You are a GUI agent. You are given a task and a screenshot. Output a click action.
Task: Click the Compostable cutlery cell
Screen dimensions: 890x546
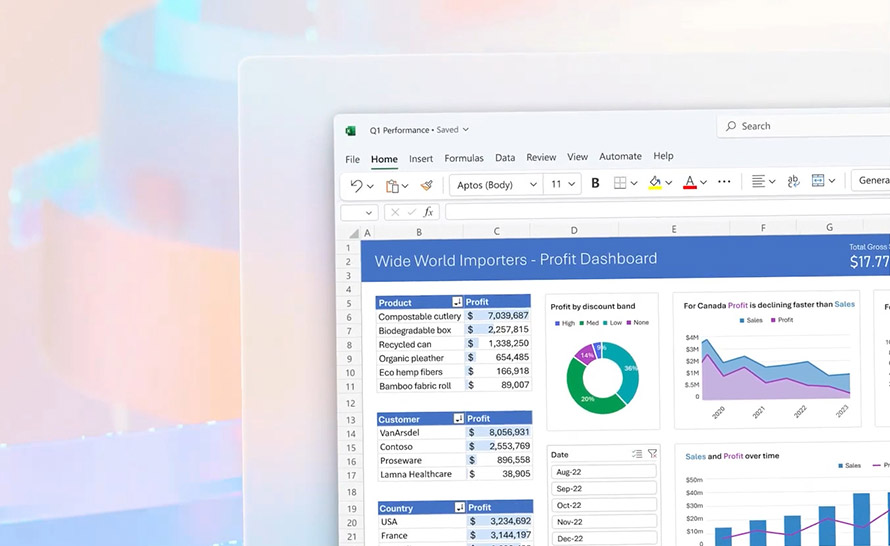(x=419, y=316)
